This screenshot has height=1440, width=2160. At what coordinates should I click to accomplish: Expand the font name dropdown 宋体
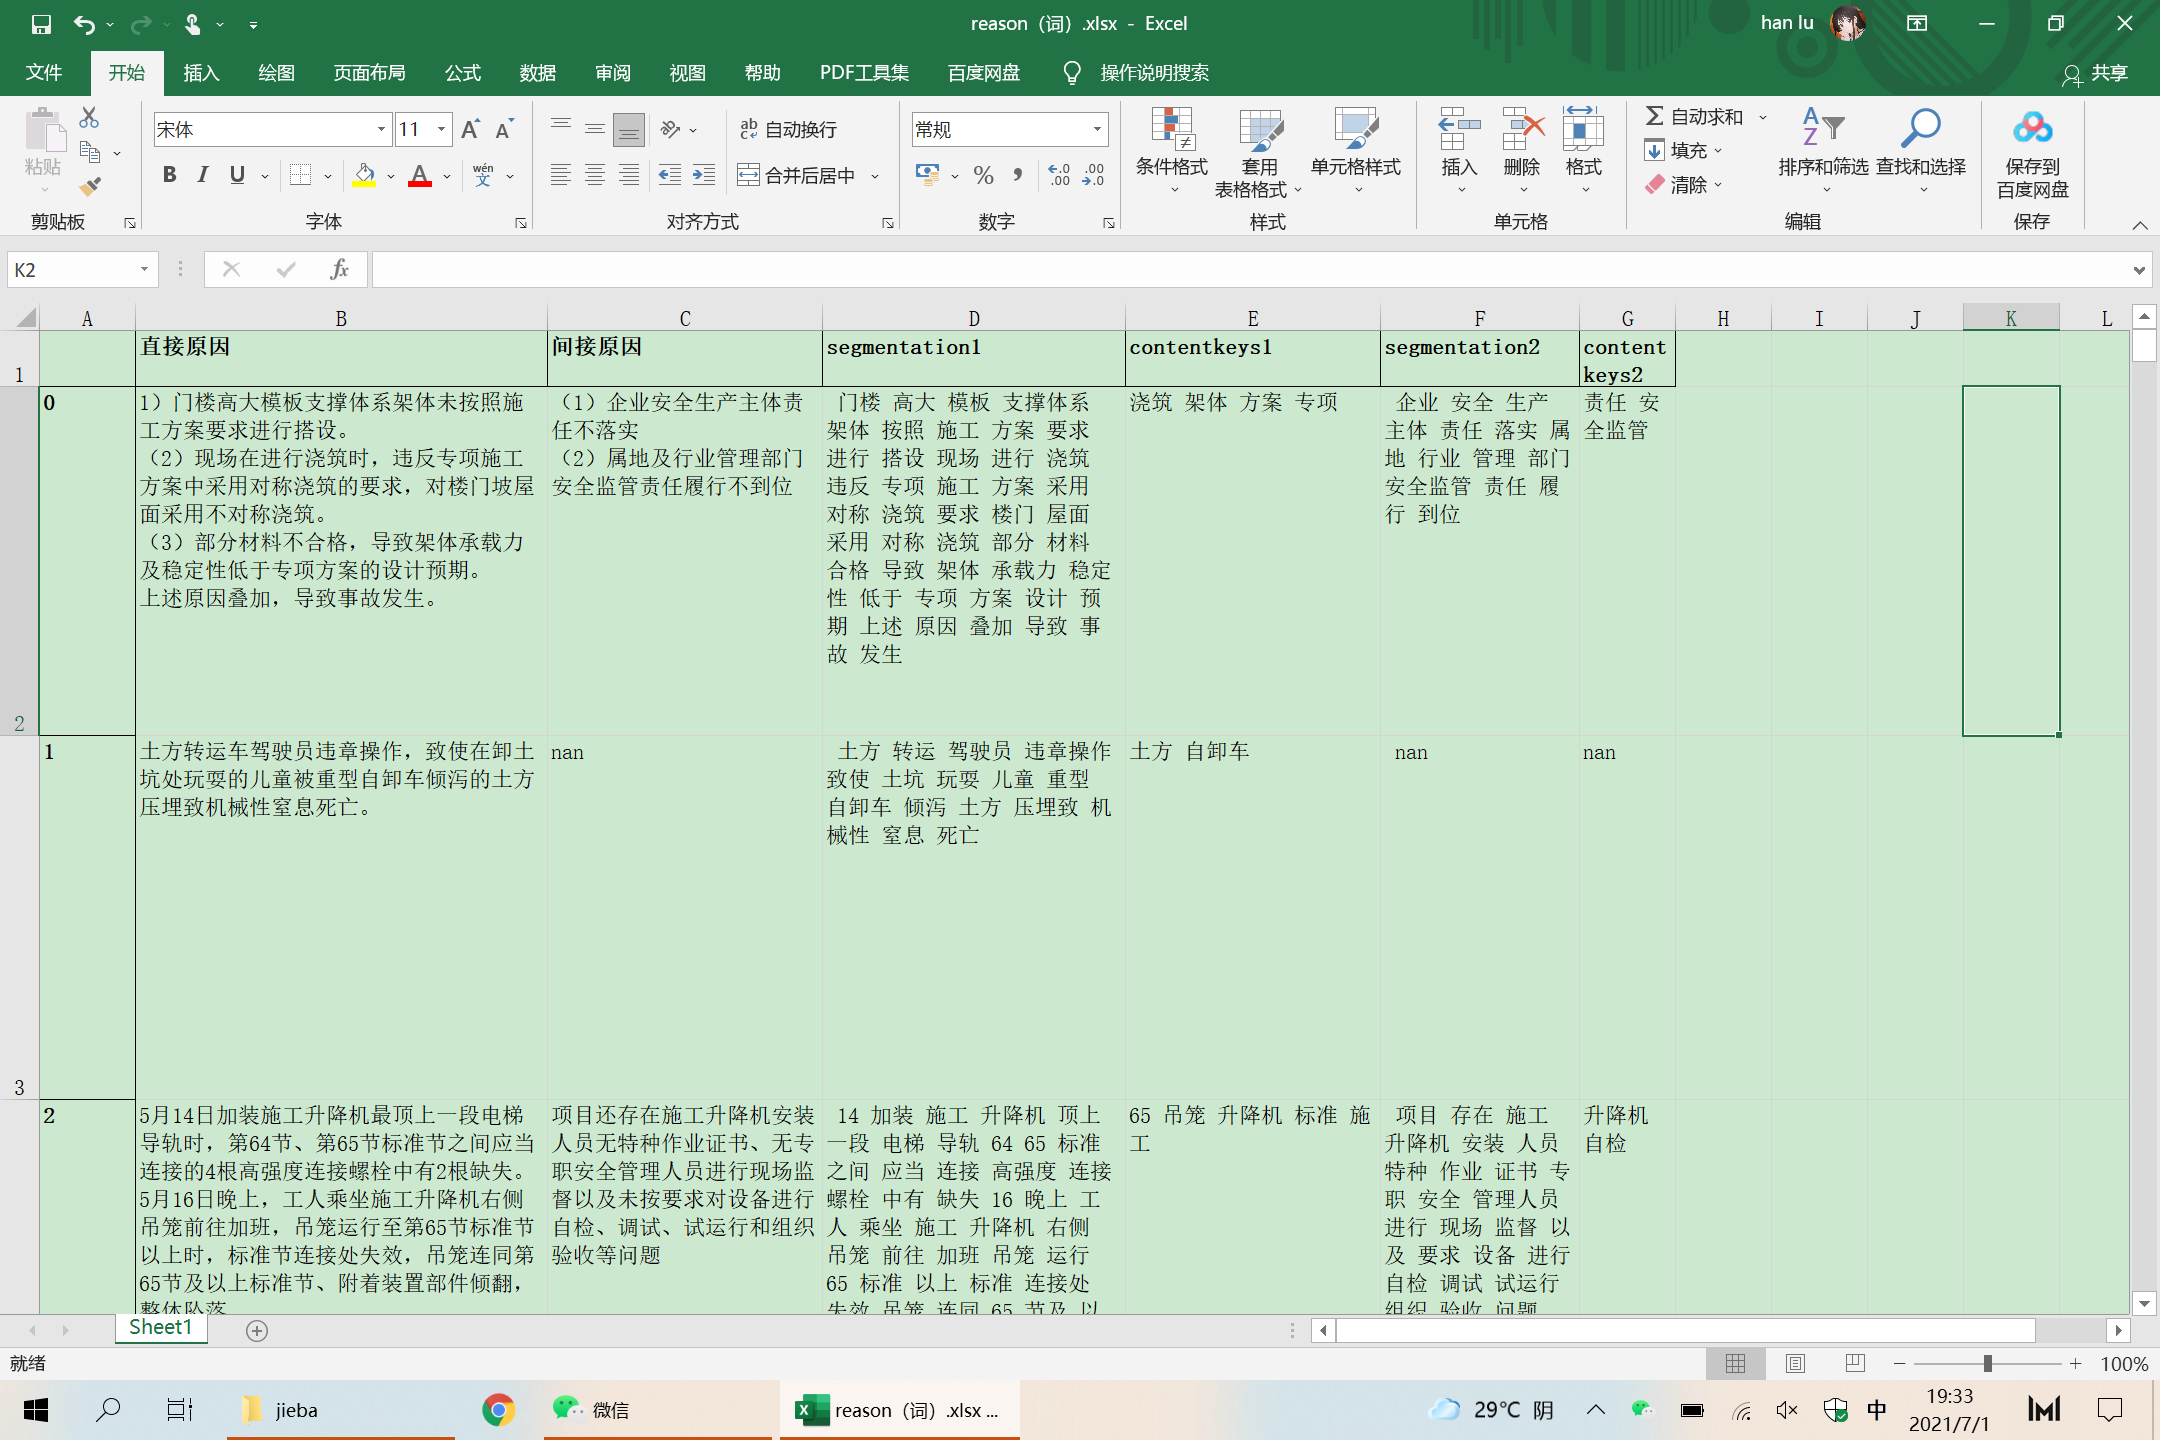point(381,129)
